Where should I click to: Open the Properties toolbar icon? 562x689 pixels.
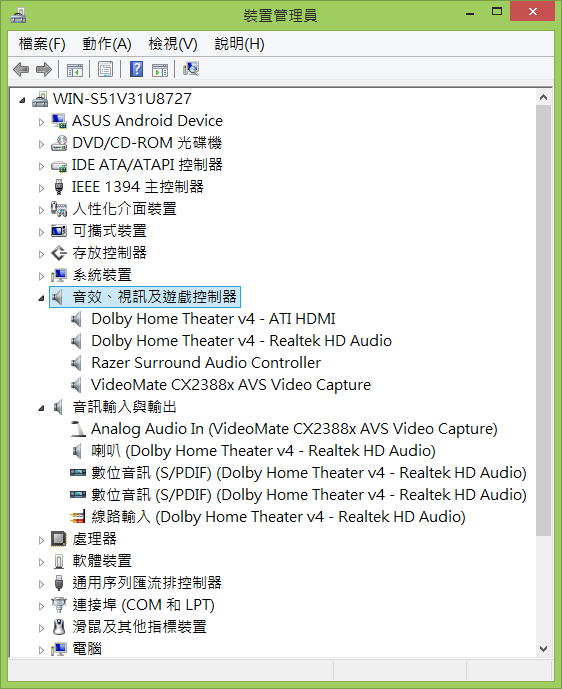[x=105, y=69]
